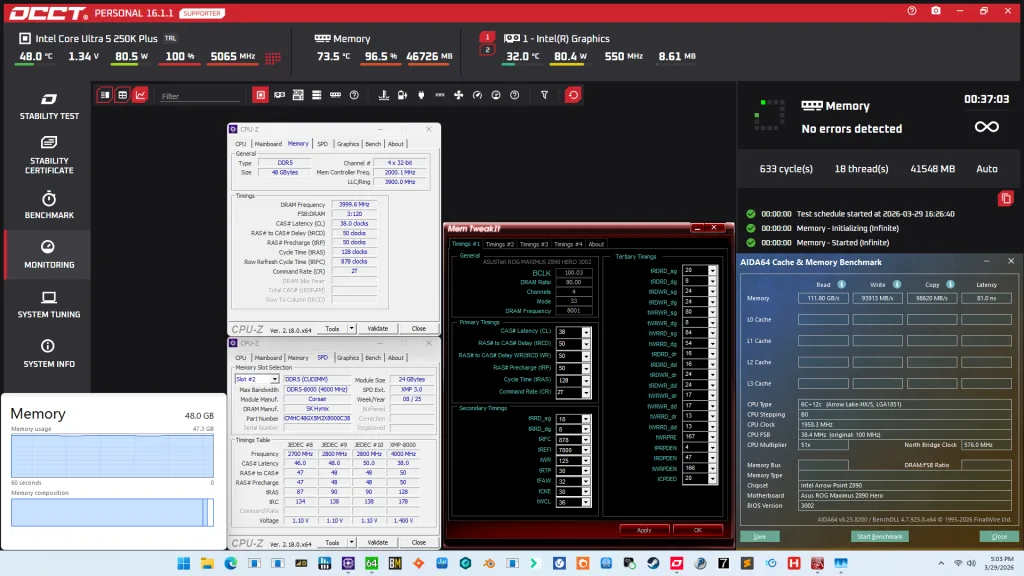Open Tools dropdown arrow in upper CPU-Z
Viewport: 1024px width, 576px height.
[x=351, y=329]
